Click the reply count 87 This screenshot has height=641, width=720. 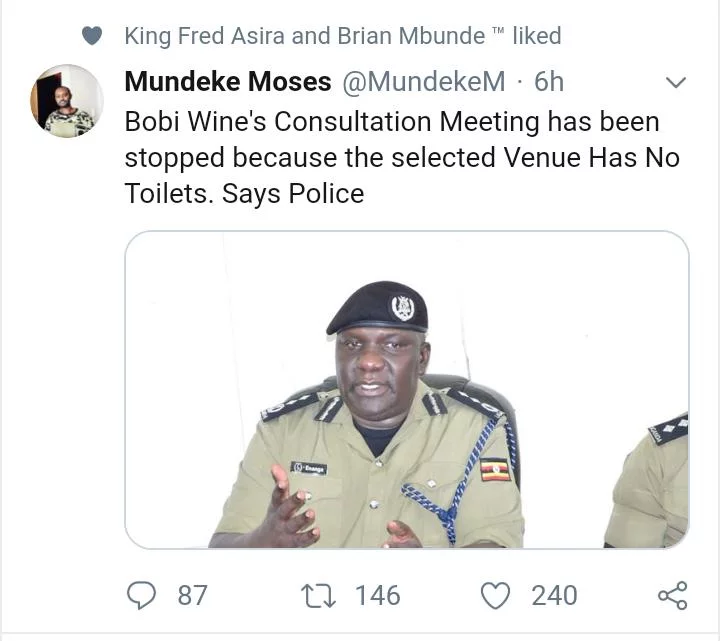click(x=192, y=596)
